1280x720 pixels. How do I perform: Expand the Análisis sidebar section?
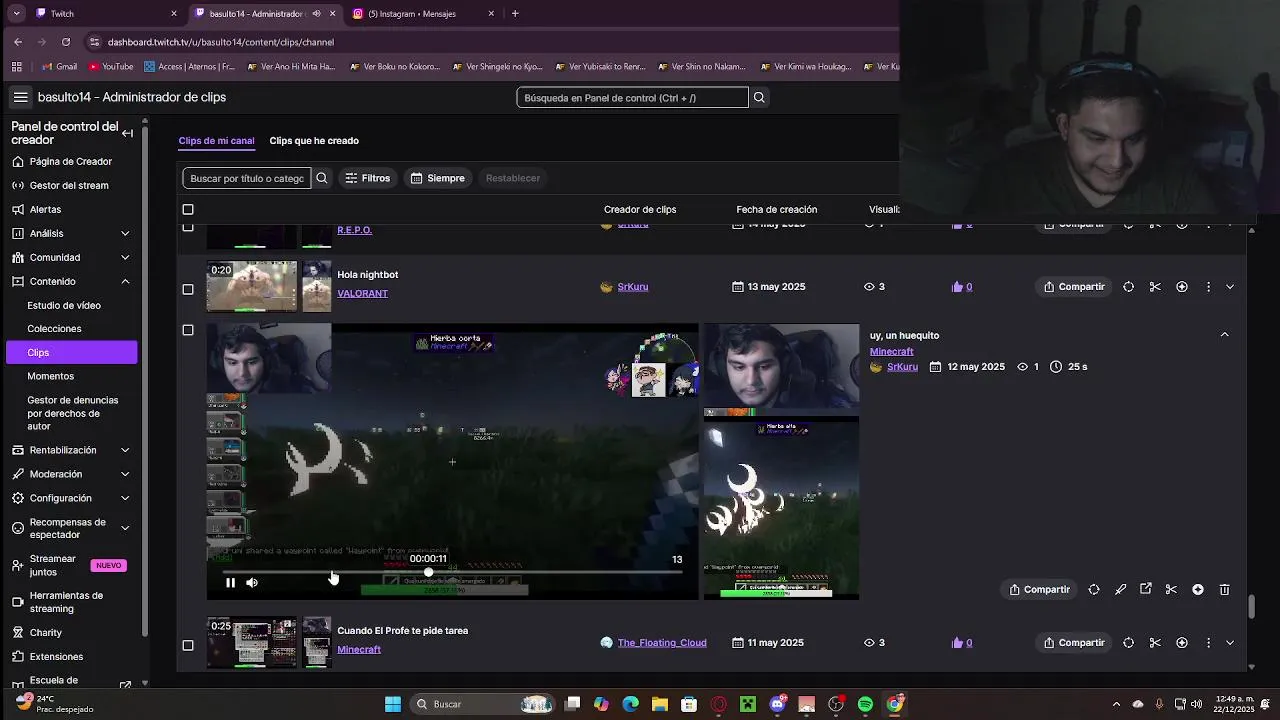click(x=125, y=233)
